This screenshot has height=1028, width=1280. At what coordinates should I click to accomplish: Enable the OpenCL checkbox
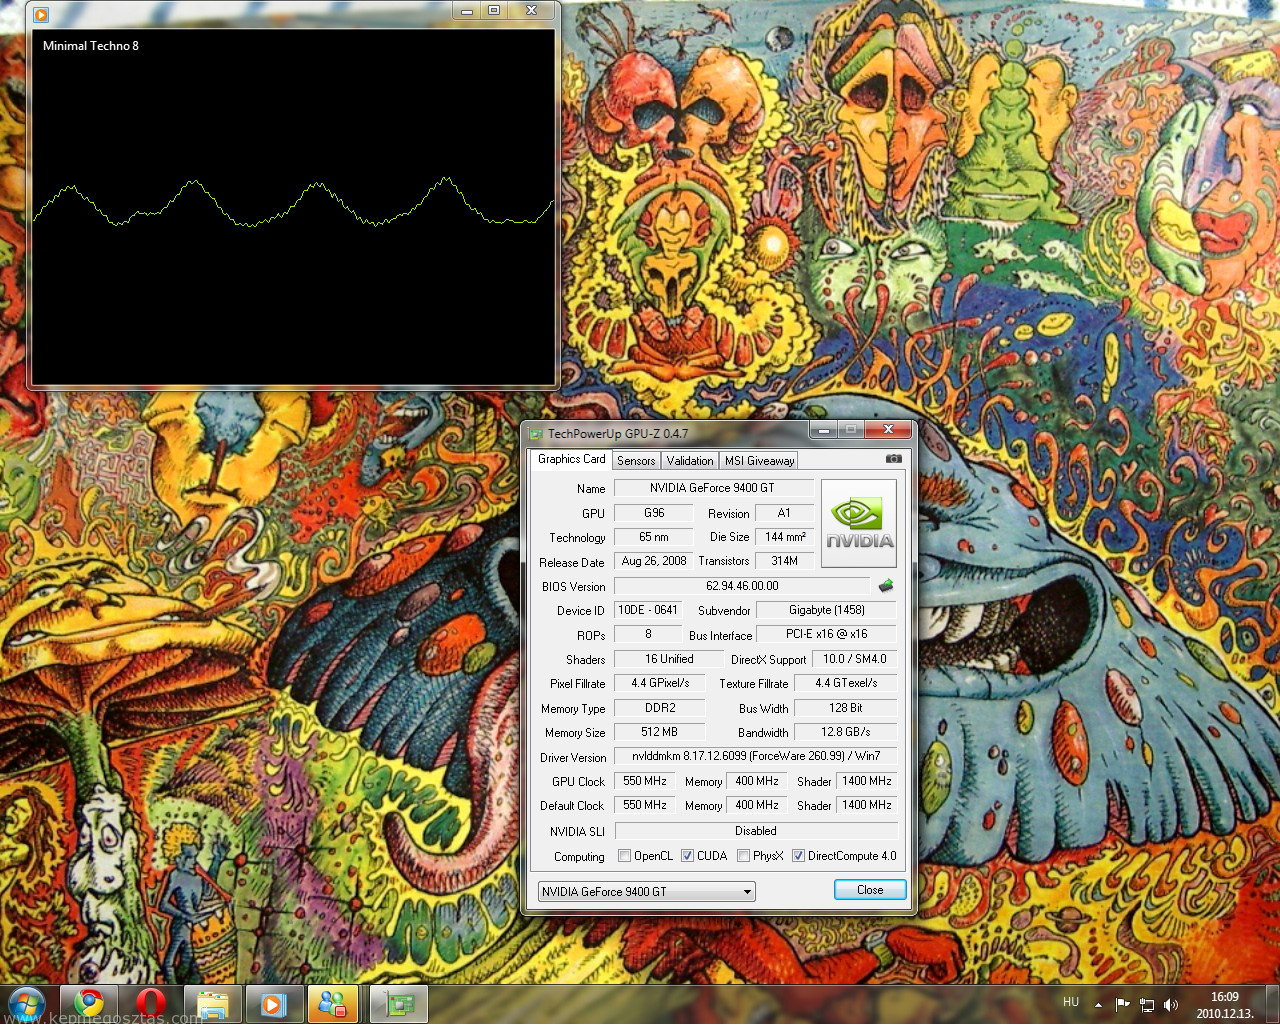624,856
